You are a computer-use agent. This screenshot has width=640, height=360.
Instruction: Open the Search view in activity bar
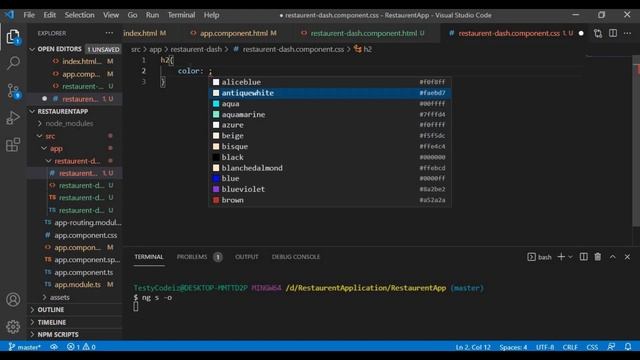click(x=13, y=63)
